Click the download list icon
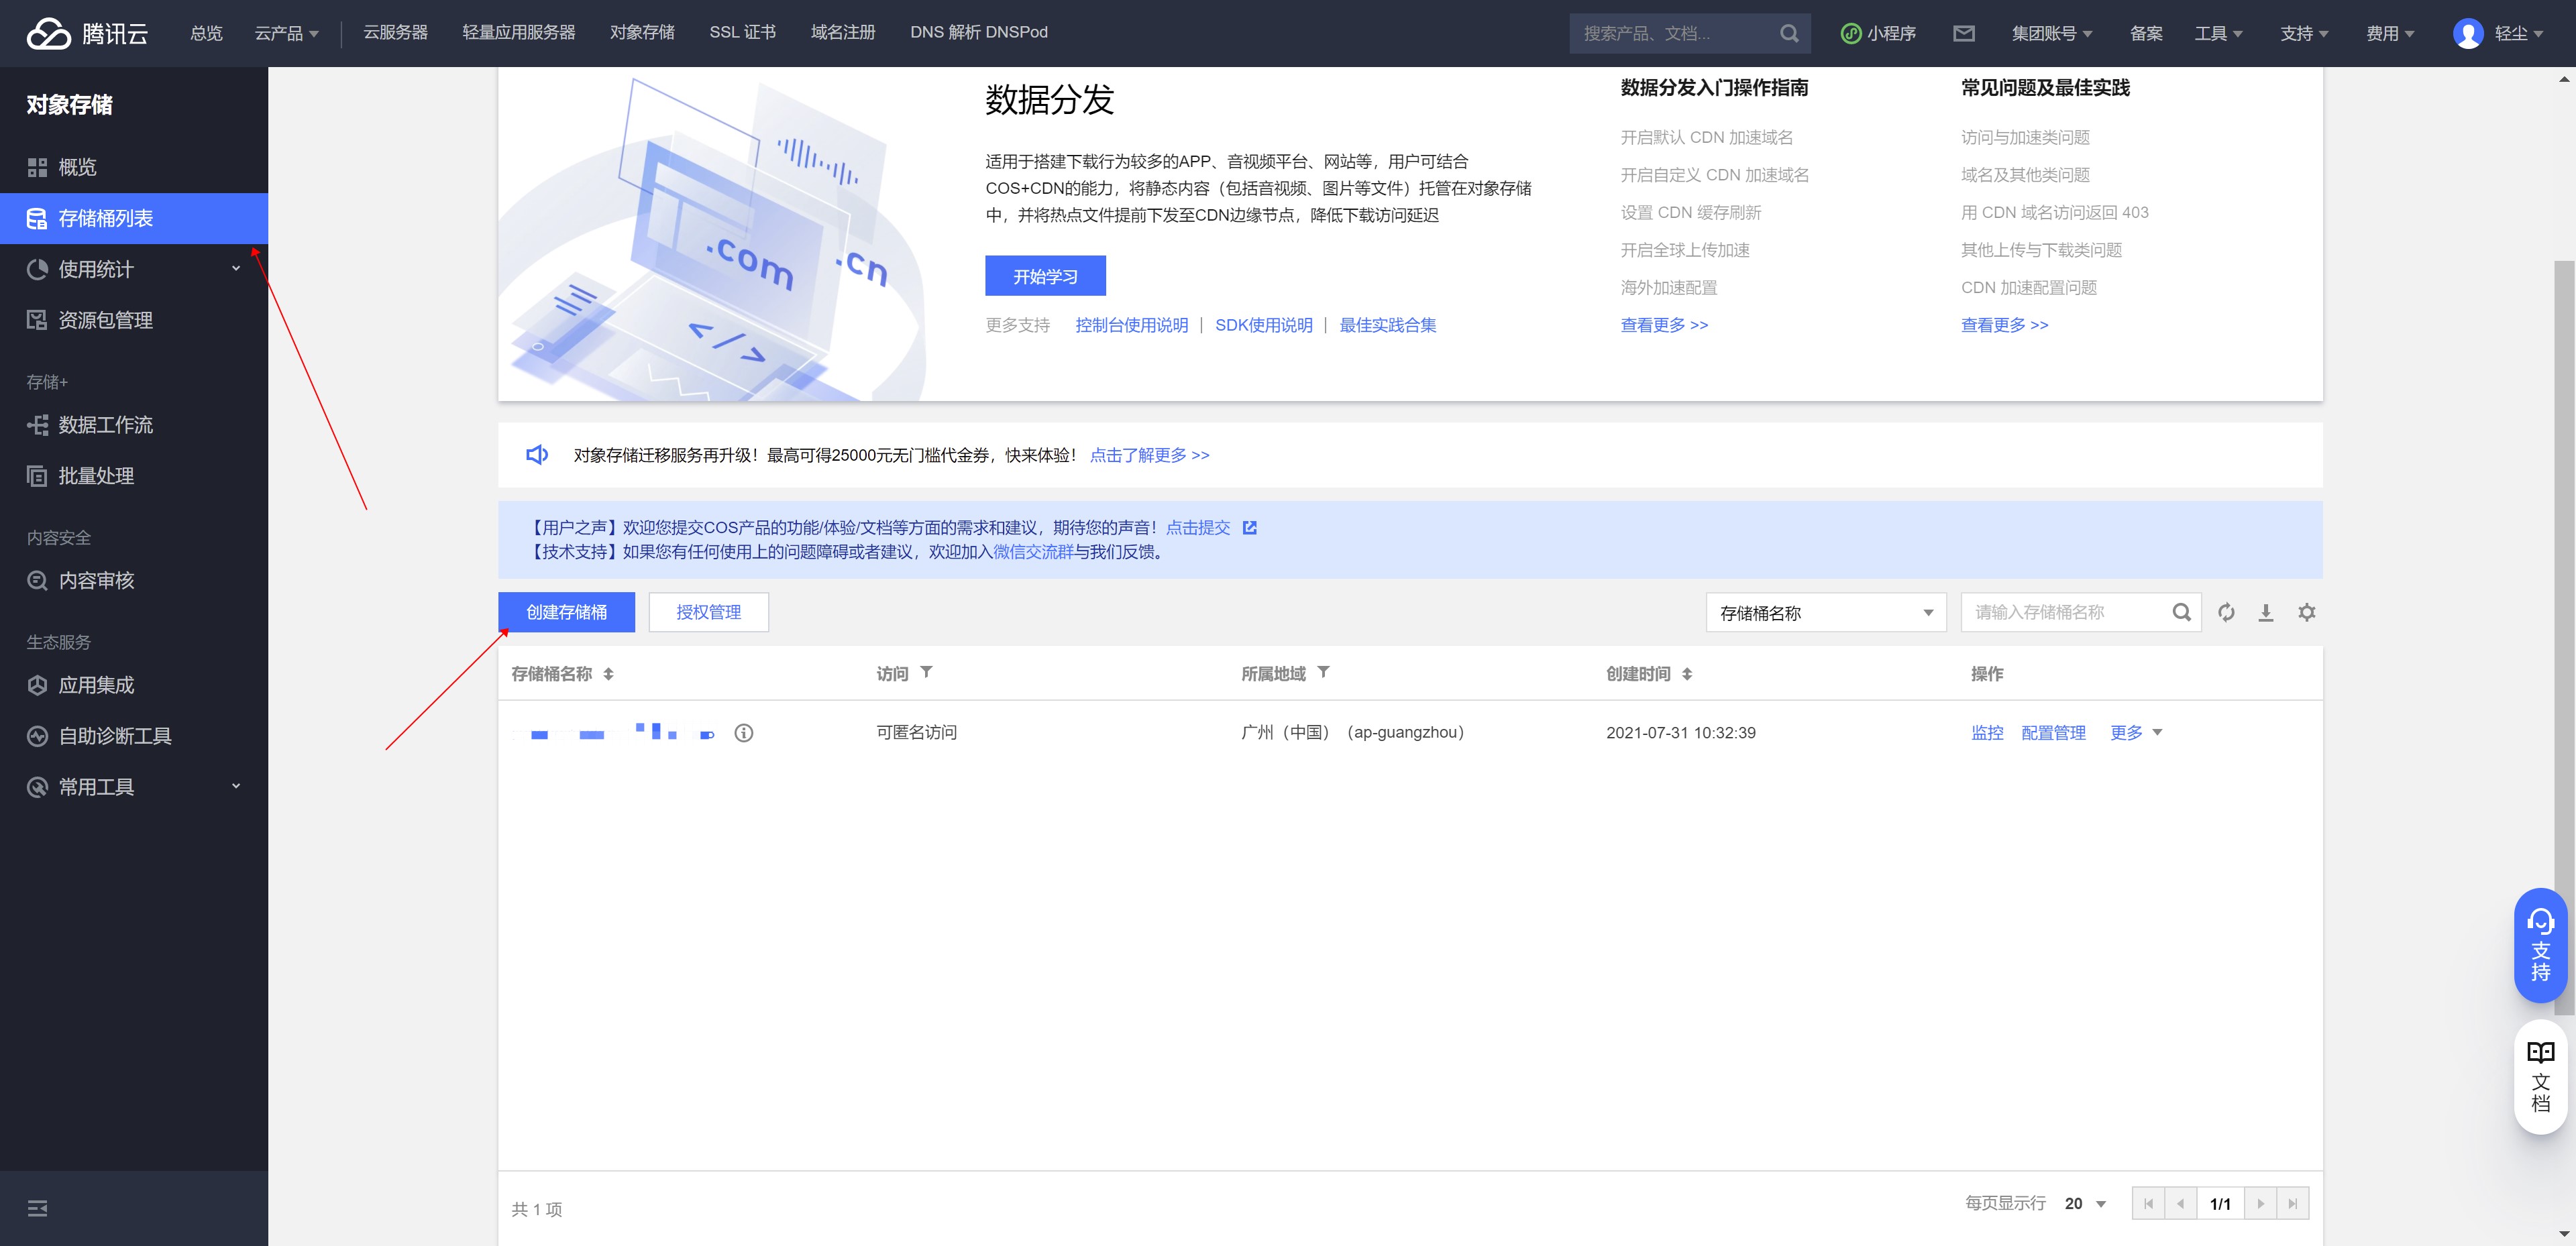This screenshot has width=2576, height=1246. point(2266,612)
